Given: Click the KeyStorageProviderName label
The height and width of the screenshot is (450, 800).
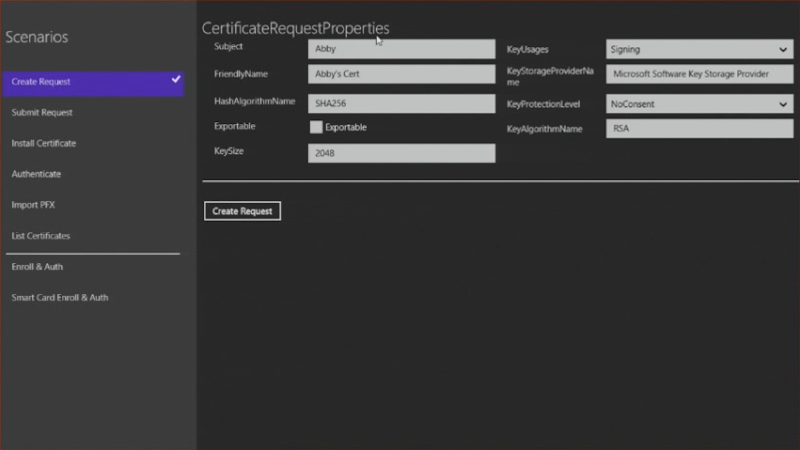Looking at the screenshot, I should click(x=550, y=77).
